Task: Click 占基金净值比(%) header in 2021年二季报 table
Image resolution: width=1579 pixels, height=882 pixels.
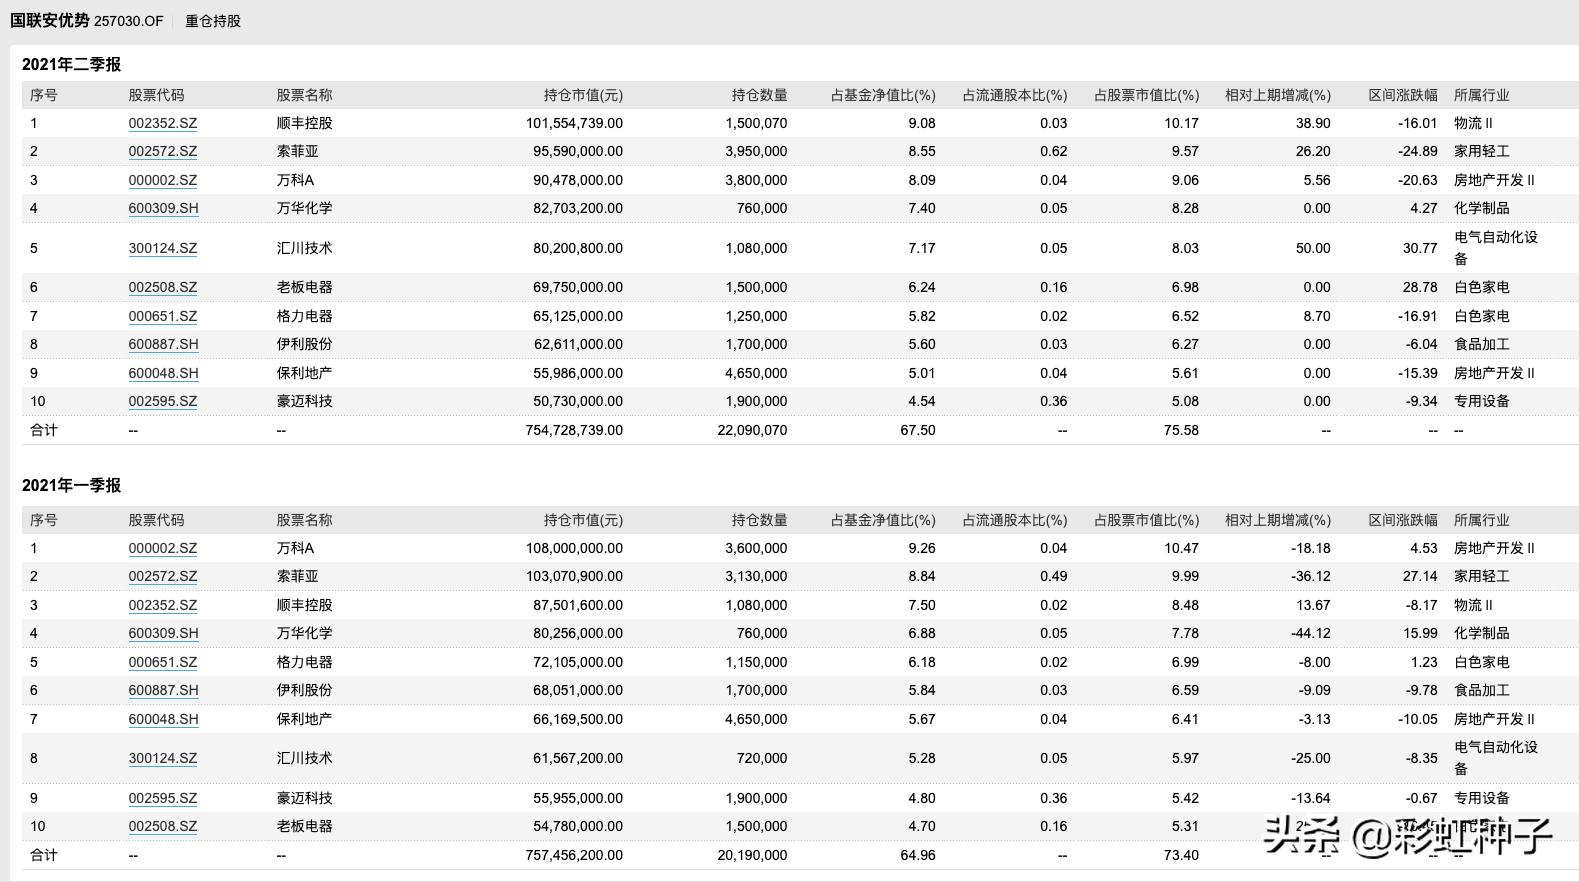Action: click(883, 95)
